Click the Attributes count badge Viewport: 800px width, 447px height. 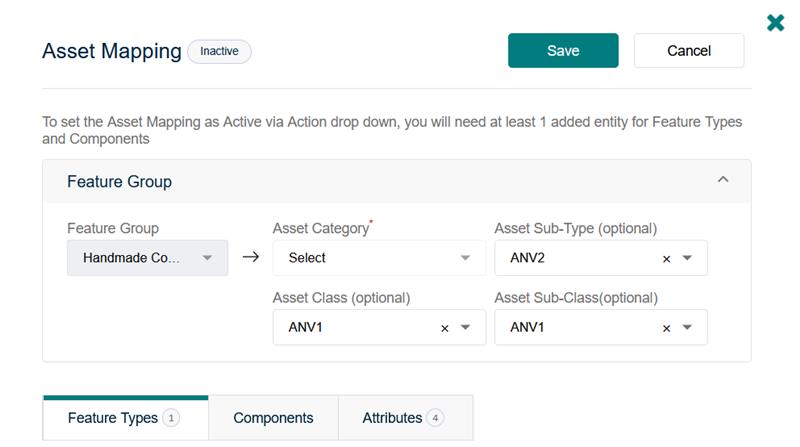pos(434,418)
